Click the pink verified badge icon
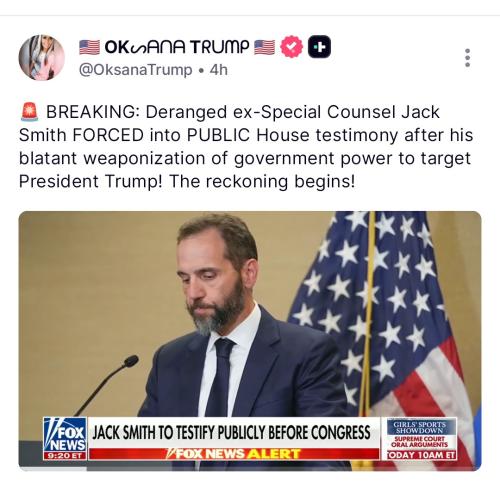 click(x=292, y=47)
